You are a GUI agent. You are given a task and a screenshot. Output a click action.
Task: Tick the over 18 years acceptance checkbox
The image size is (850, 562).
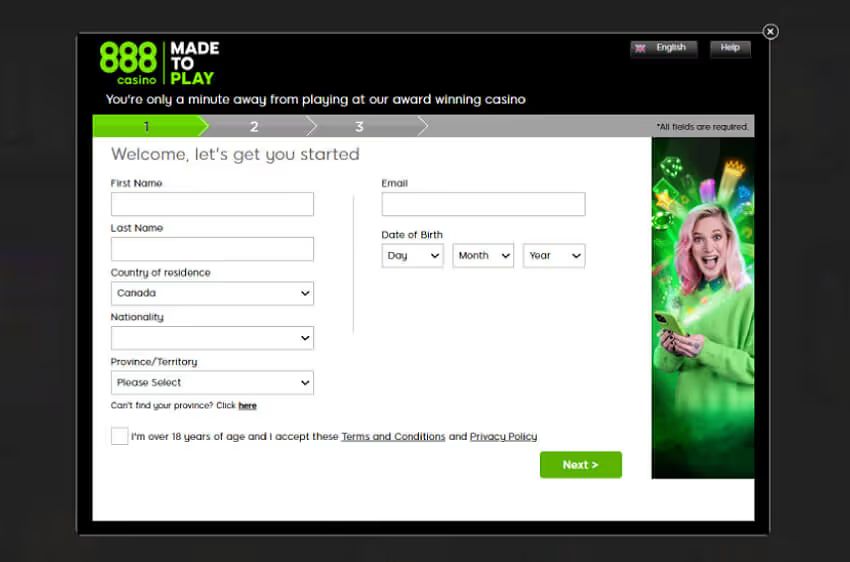pyautogui.click(x=120, y=436)
